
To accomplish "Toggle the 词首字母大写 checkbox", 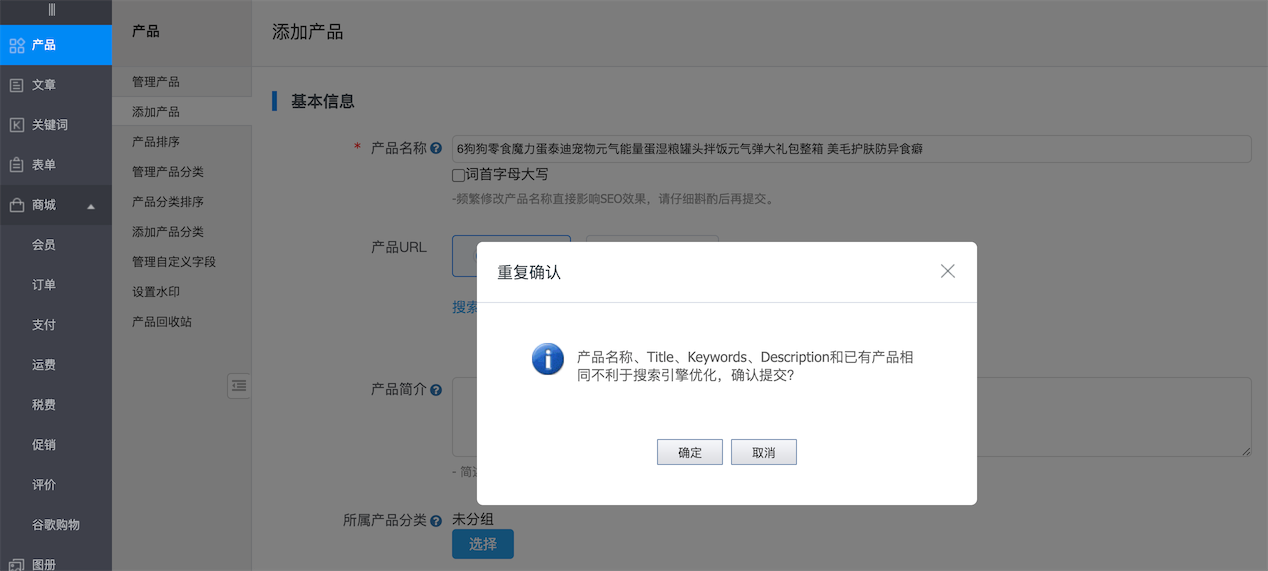I will (459, 175).
